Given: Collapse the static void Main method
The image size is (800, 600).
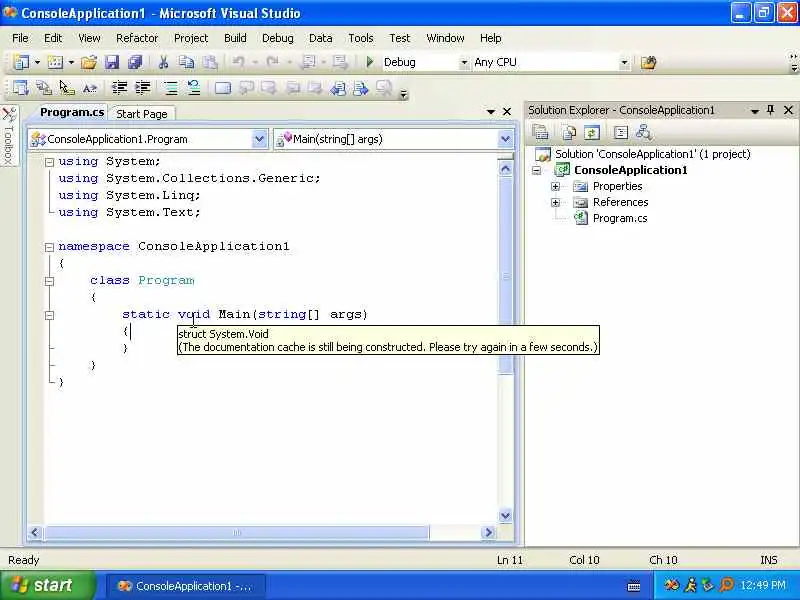Looking at the screenshot, I should pyautogui.click(x=49, y=315).
